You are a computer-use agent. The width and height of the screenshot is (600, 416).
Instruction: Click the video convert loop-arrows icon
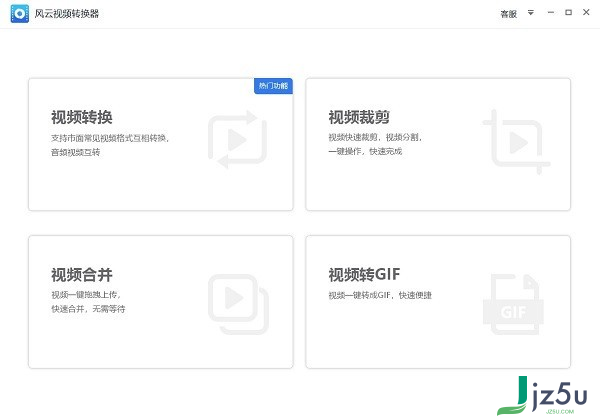tap(238, 139)
